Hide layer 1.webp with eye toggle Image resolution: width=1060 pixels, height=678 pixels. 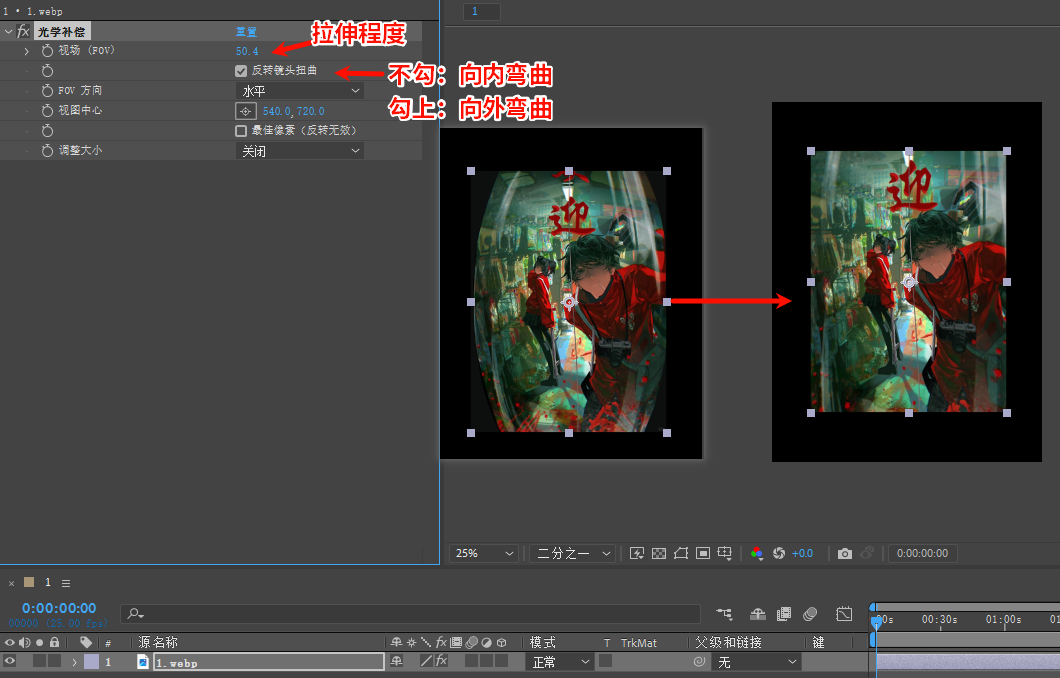point(9,661)
